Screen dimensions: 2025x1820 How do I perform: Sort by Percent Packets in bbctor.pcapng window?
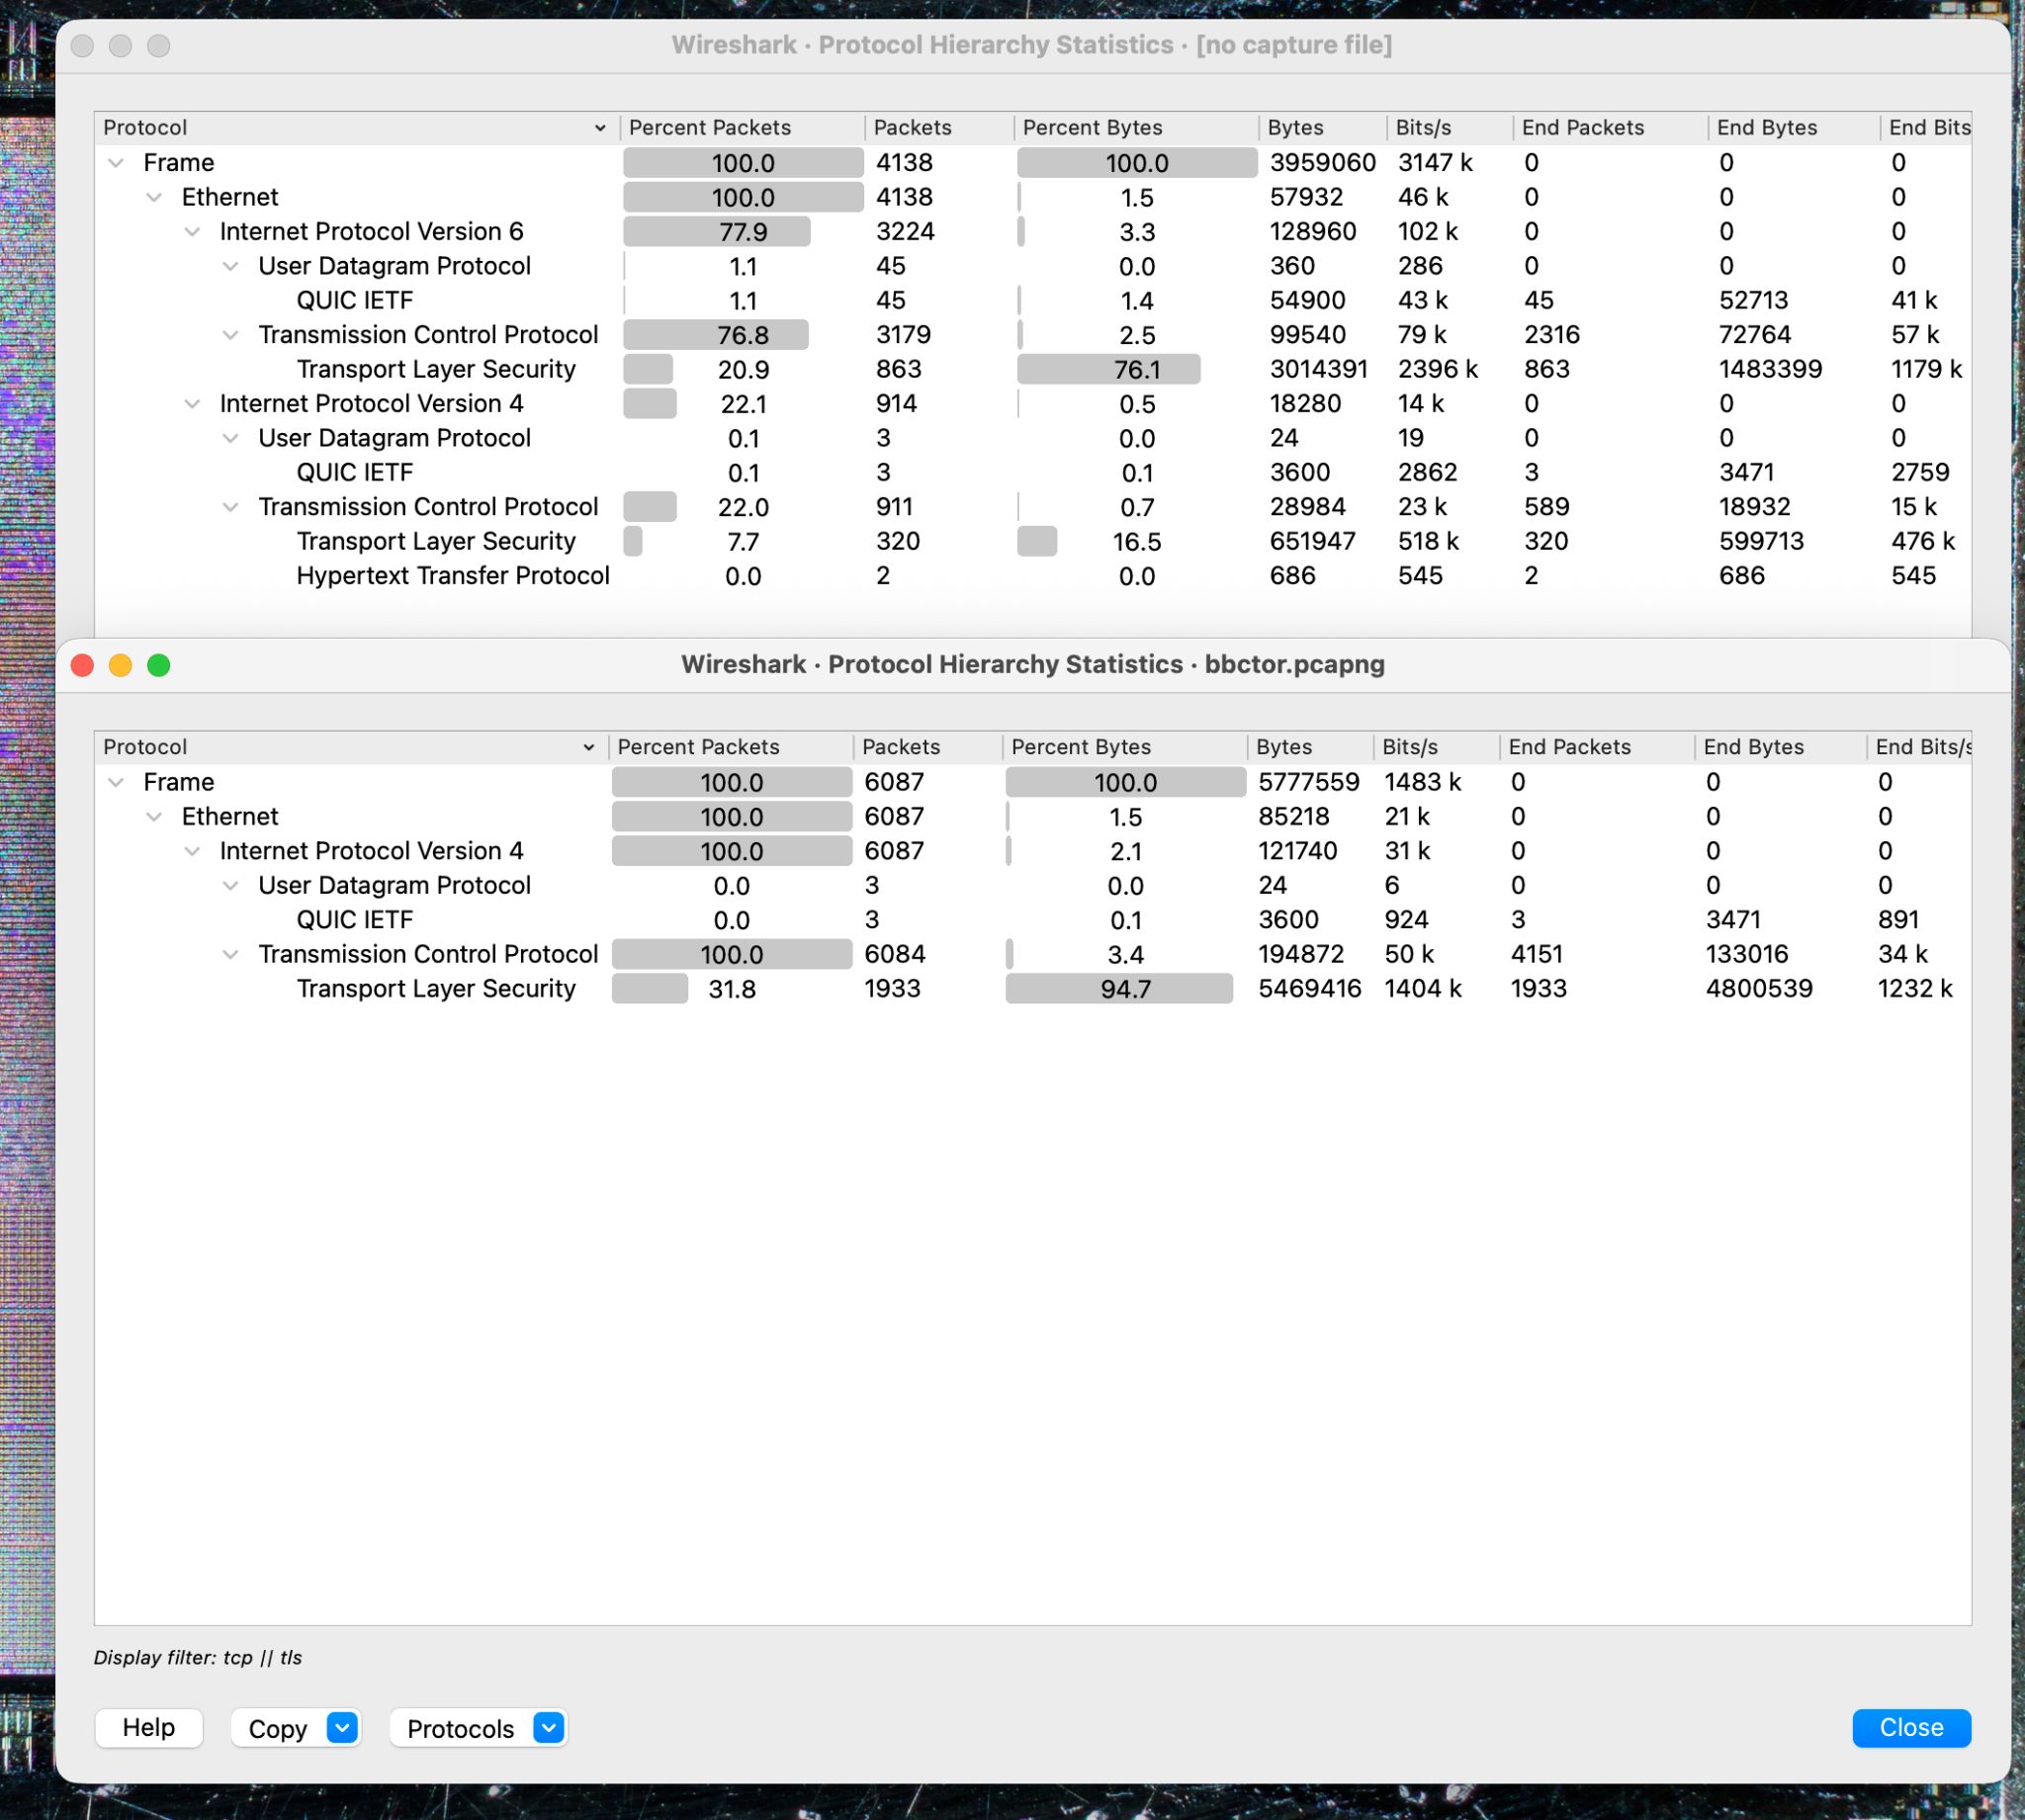click(x=730, y=747)
